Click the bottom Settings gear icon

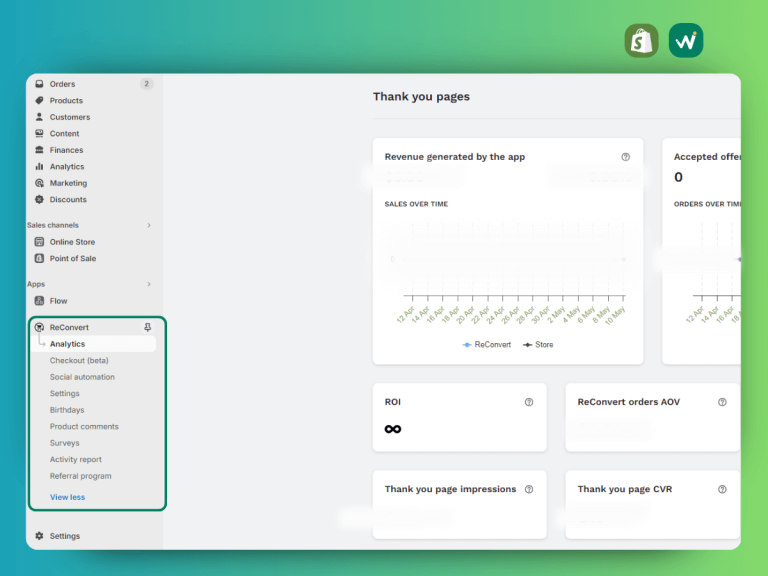(39, 536)
